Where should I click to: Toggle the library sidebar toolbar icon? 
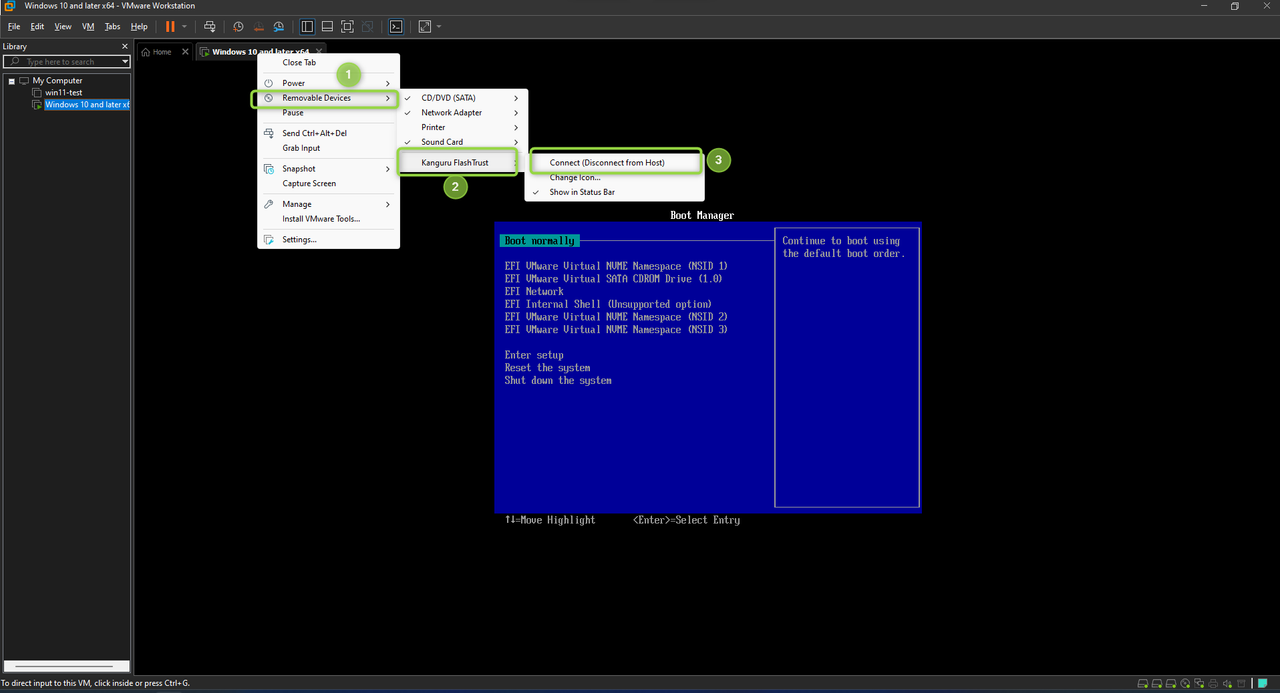tap(307, 26)
